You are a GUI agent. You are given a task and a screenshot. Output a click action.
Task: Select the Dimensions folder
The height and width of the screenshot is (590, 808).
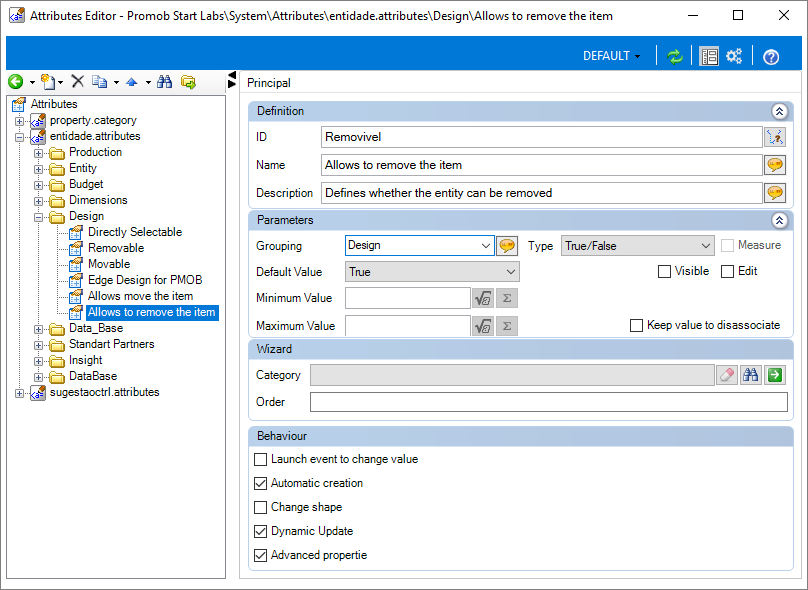click(98, 200)
